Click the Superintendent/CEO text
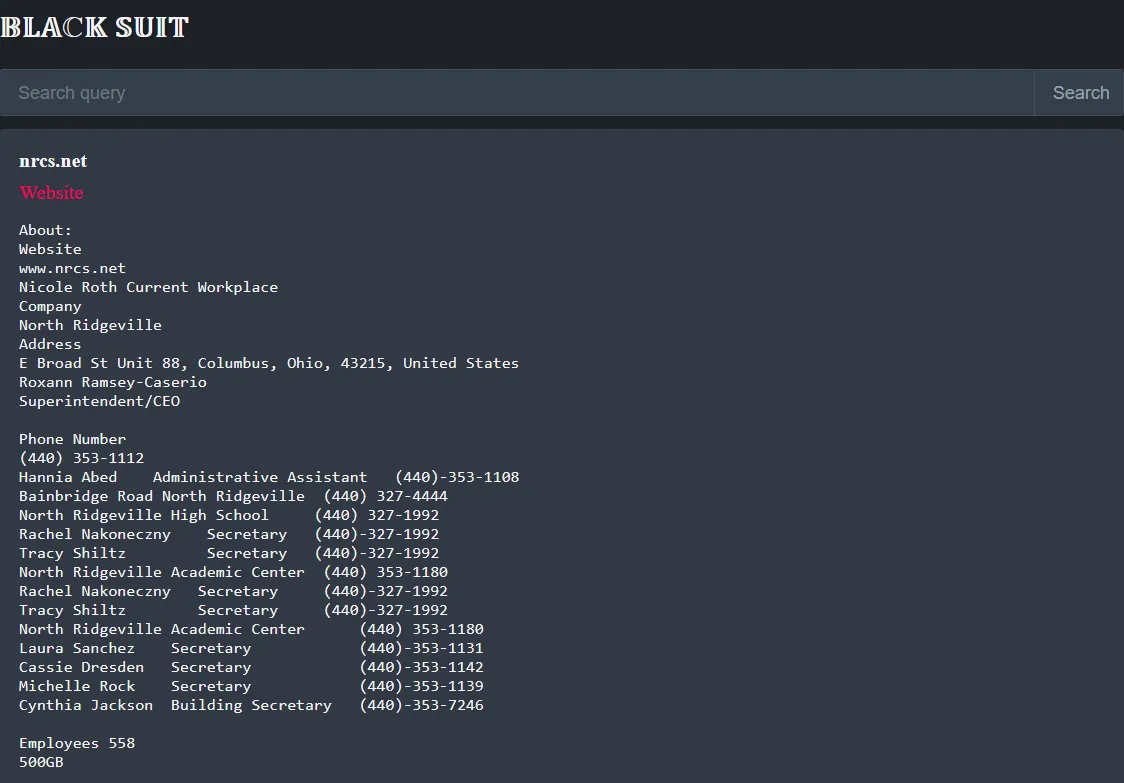Screen dimensions: 1124x783 (99, 401)
